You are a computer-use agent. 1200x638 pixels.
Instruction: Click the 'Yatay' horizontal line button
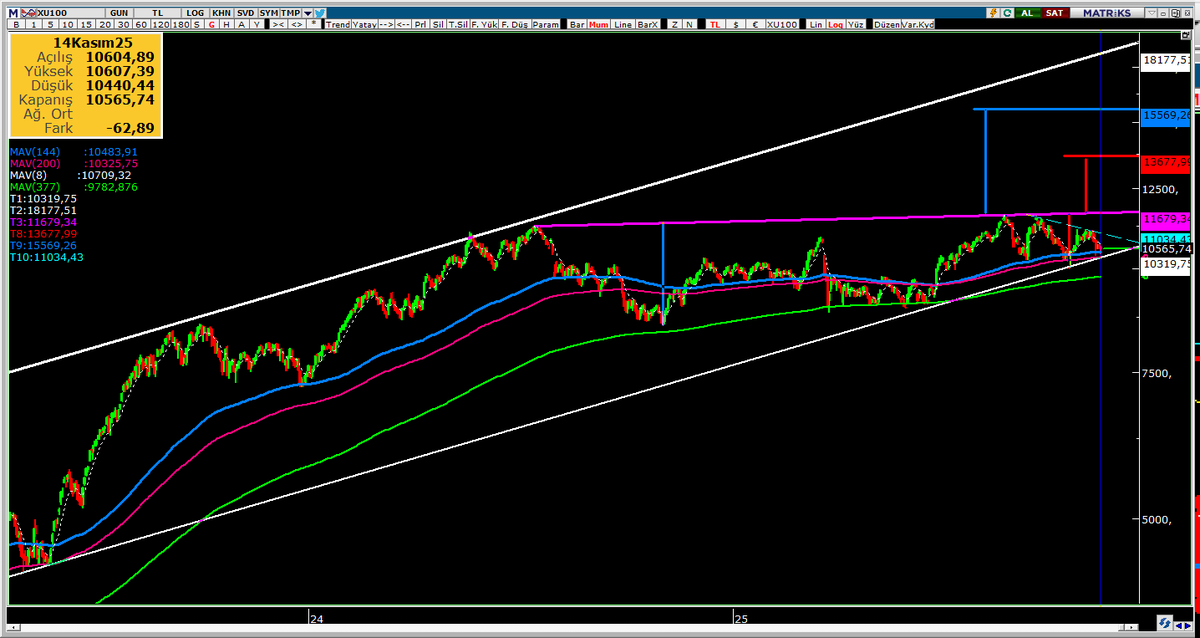tap(364, 24)
